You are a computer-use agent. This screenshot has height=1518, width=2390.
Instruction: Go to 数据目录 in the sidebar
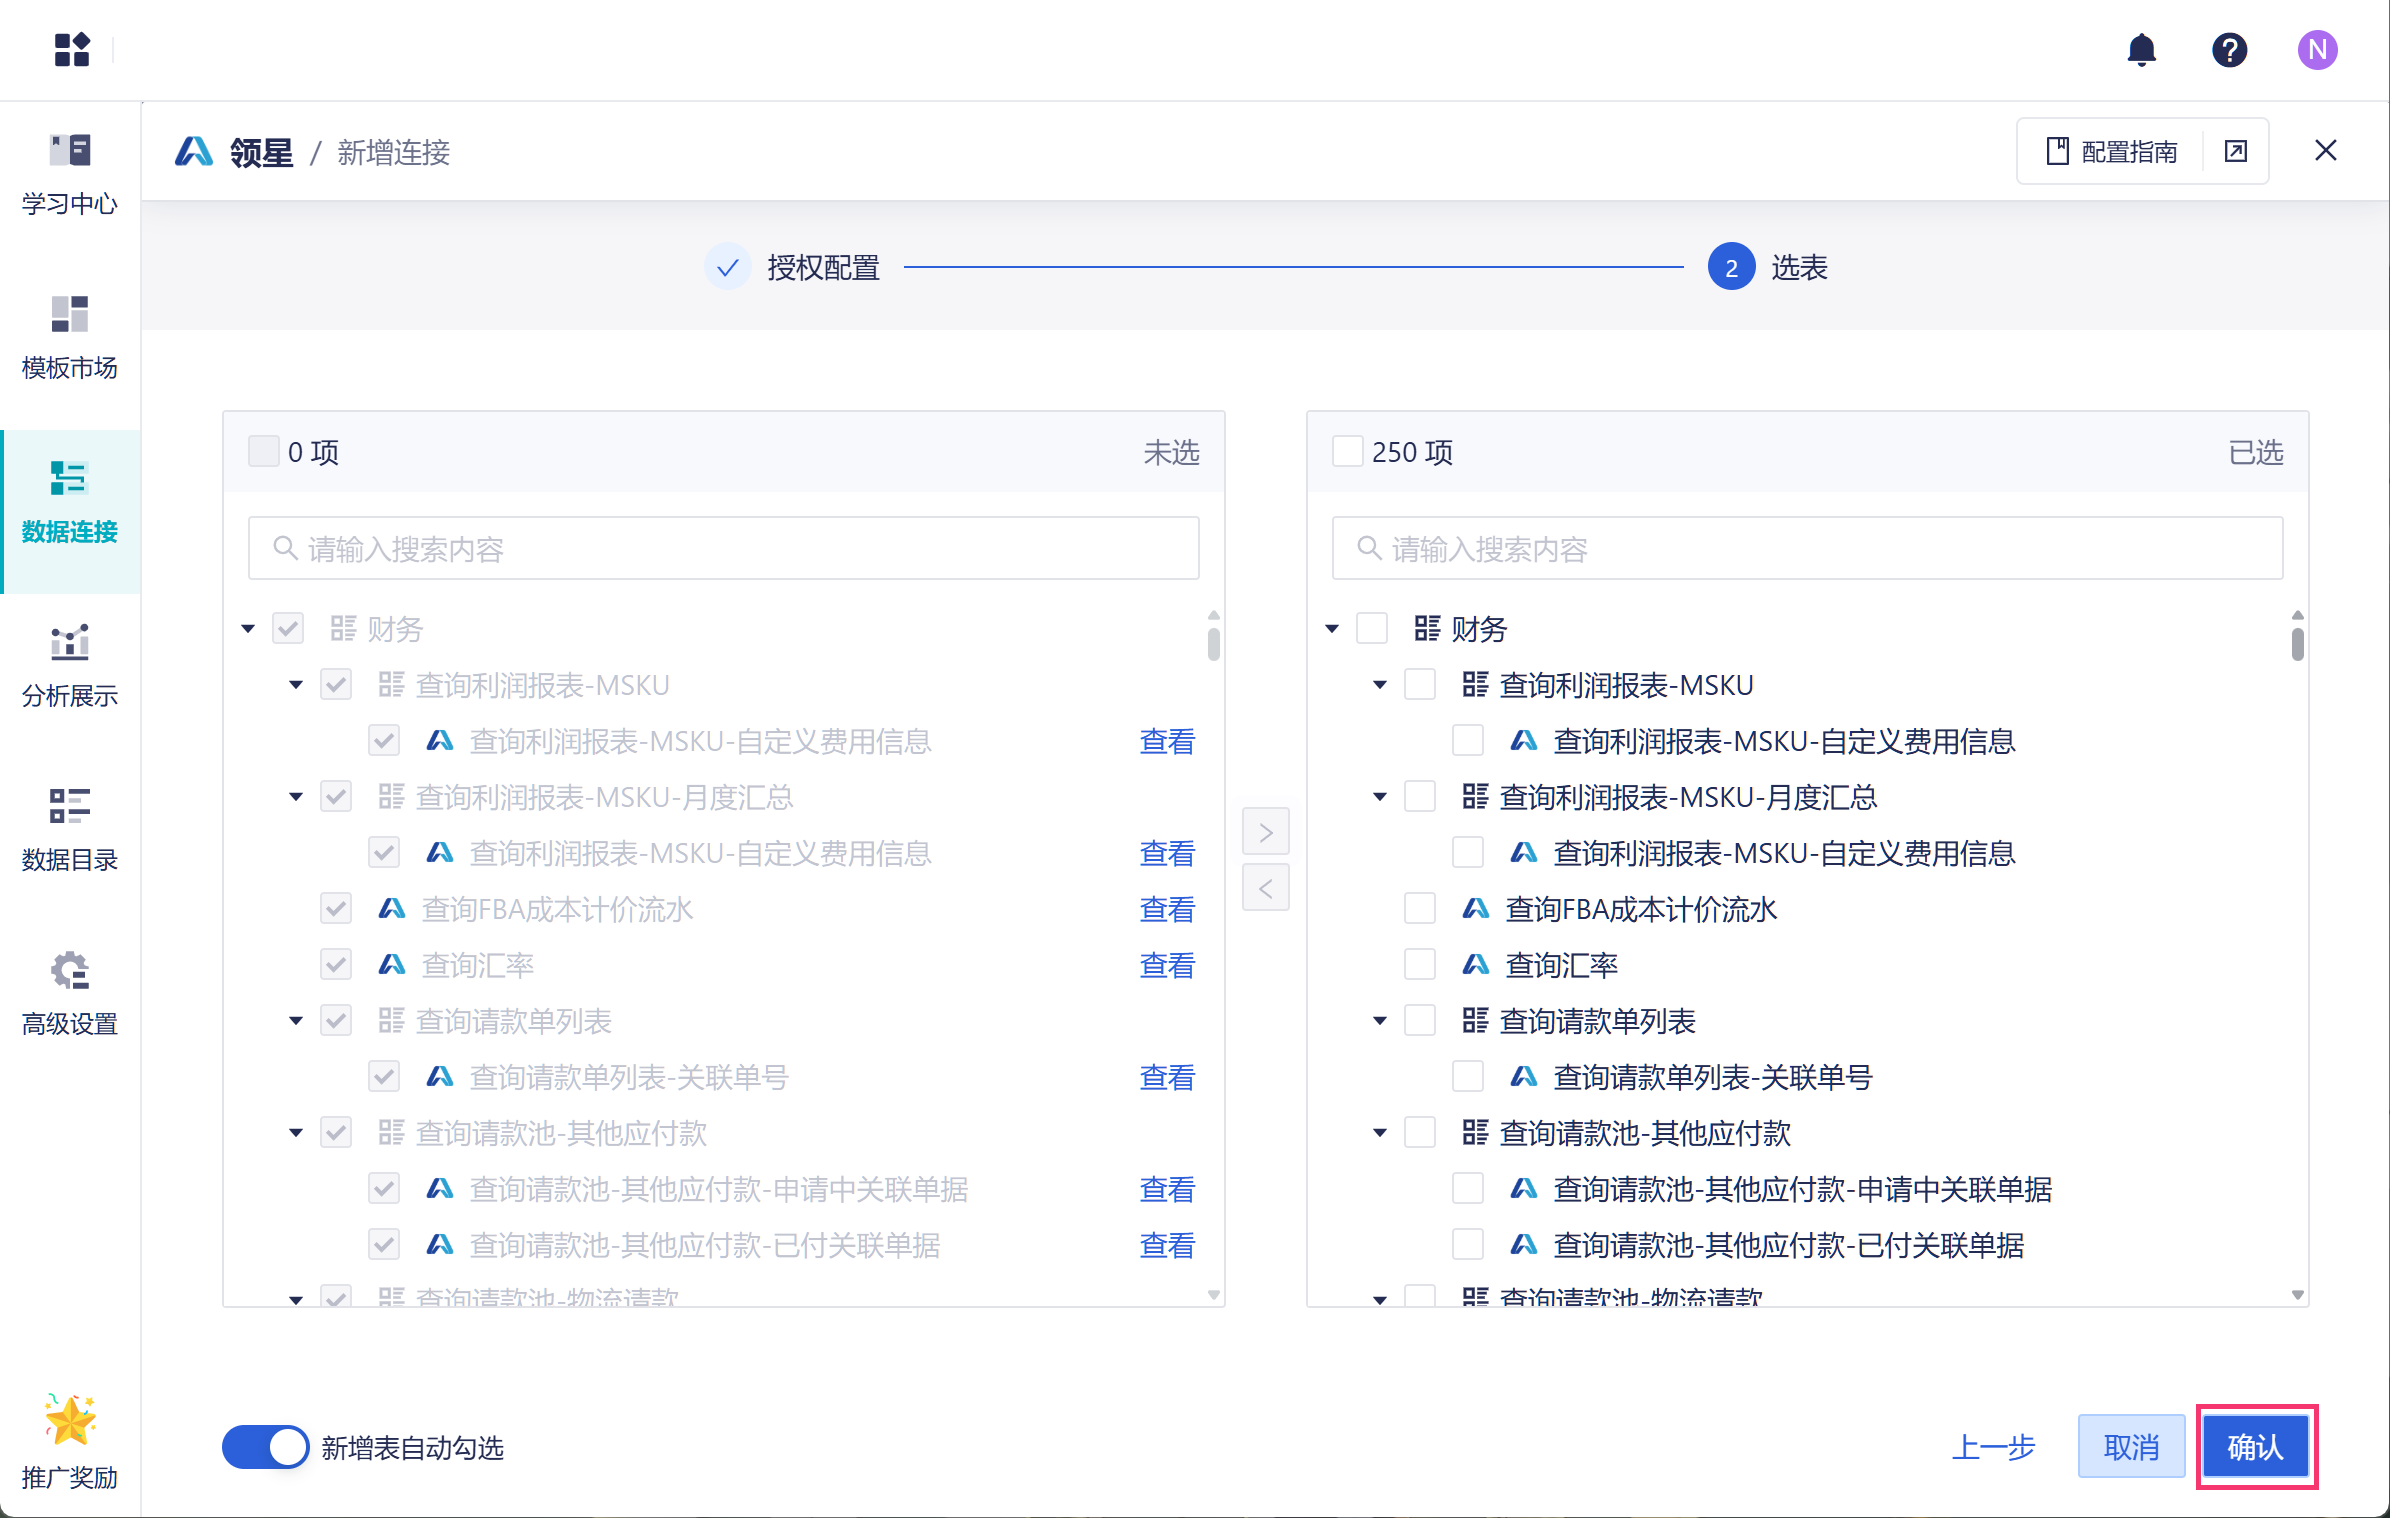click(x=70, y=828)
